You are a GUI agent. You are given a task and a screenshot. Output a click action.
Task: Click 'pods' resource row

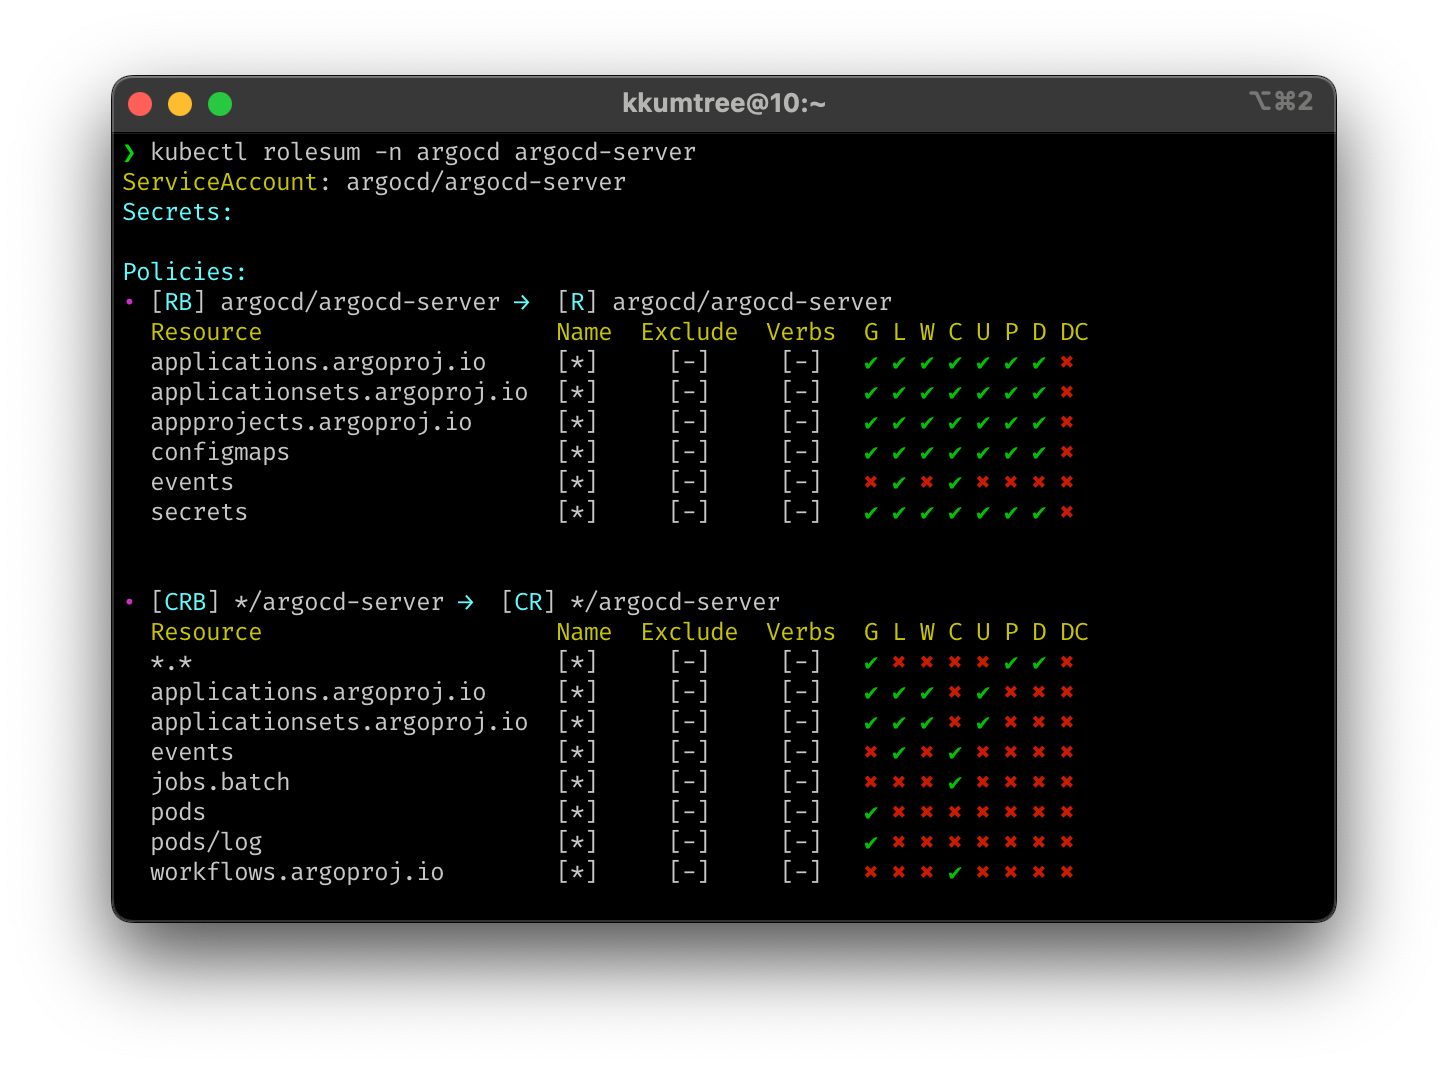pyautogui.click(x=178, y=812)
